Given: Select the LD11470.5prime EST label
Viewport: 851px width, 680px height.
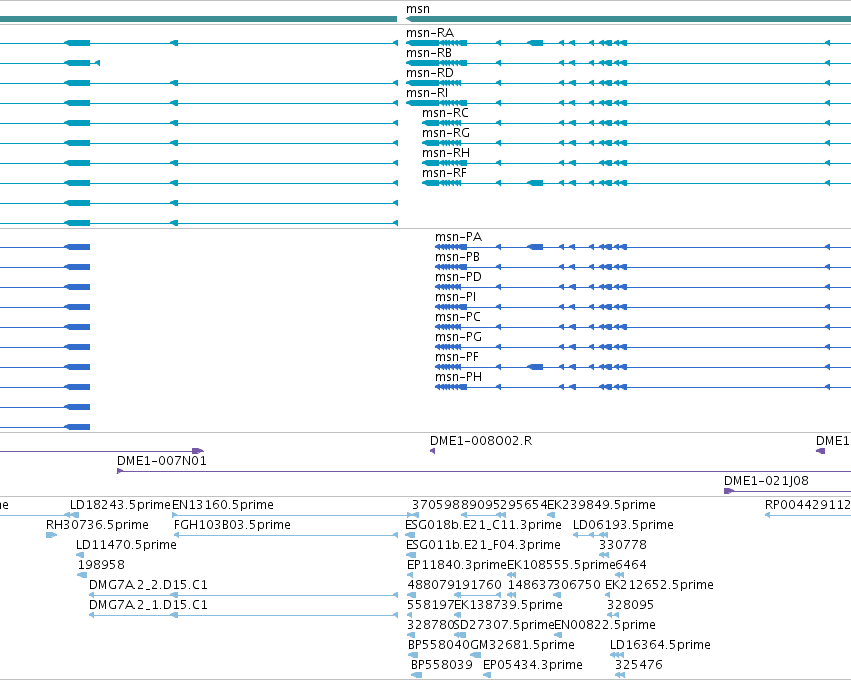Looking at the screenshot, I should [126, 545].
